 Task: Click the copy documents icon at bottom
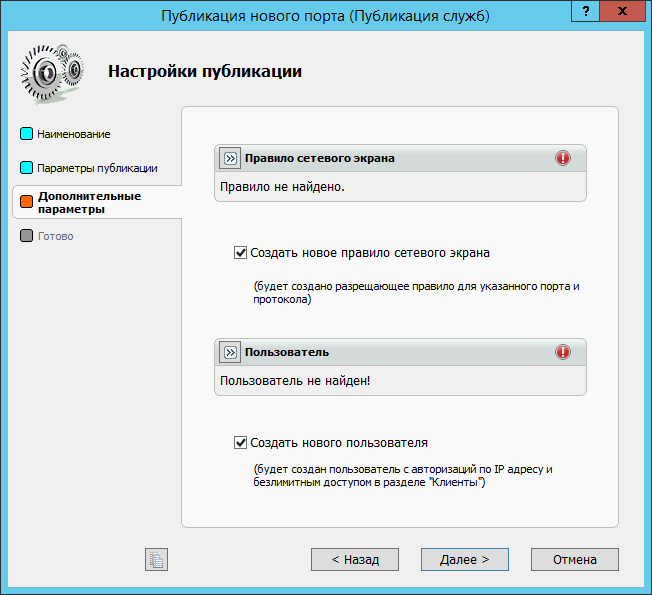(156, 559)
